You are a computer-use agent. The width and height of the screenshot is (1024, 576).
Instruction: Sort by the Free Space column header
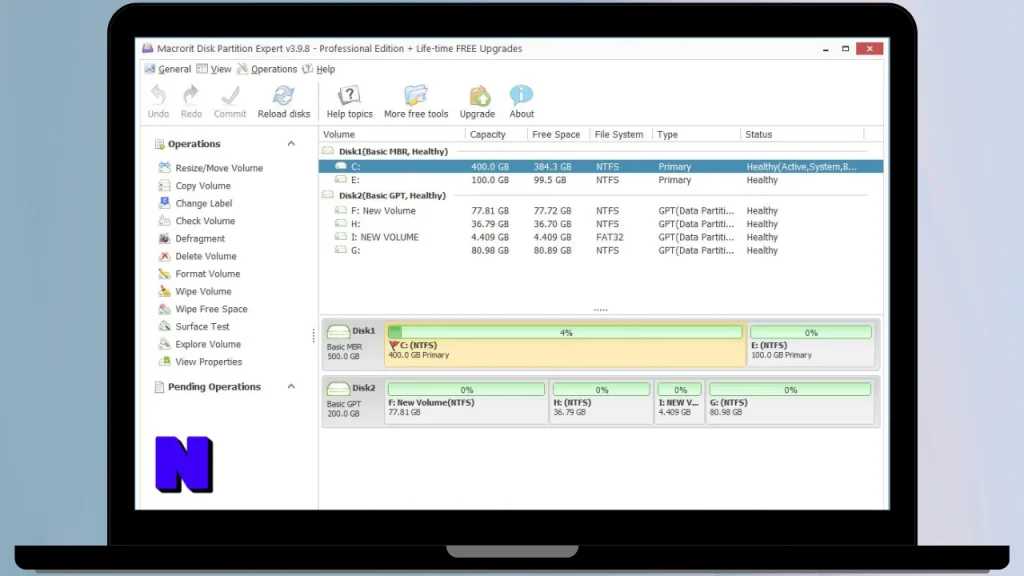click(x=558, y=134)
